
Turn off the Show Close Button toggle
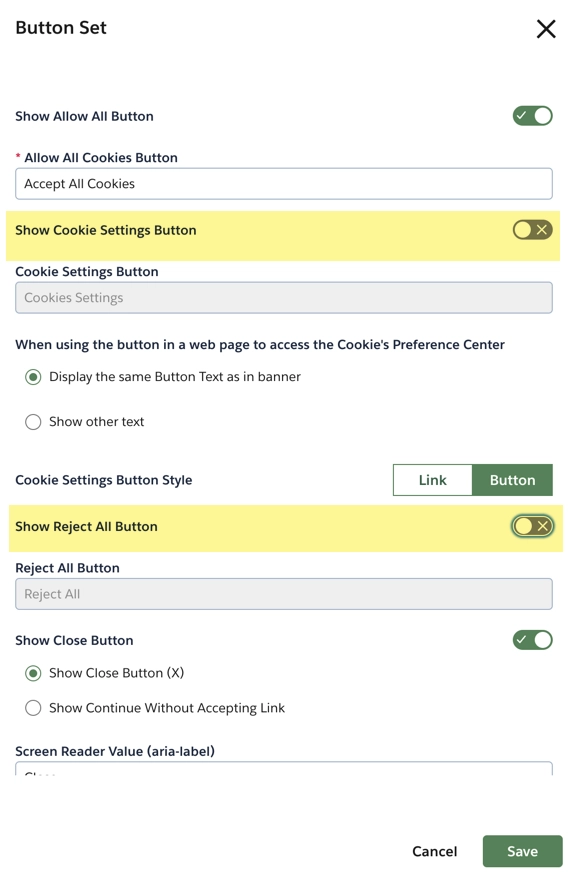532,640
